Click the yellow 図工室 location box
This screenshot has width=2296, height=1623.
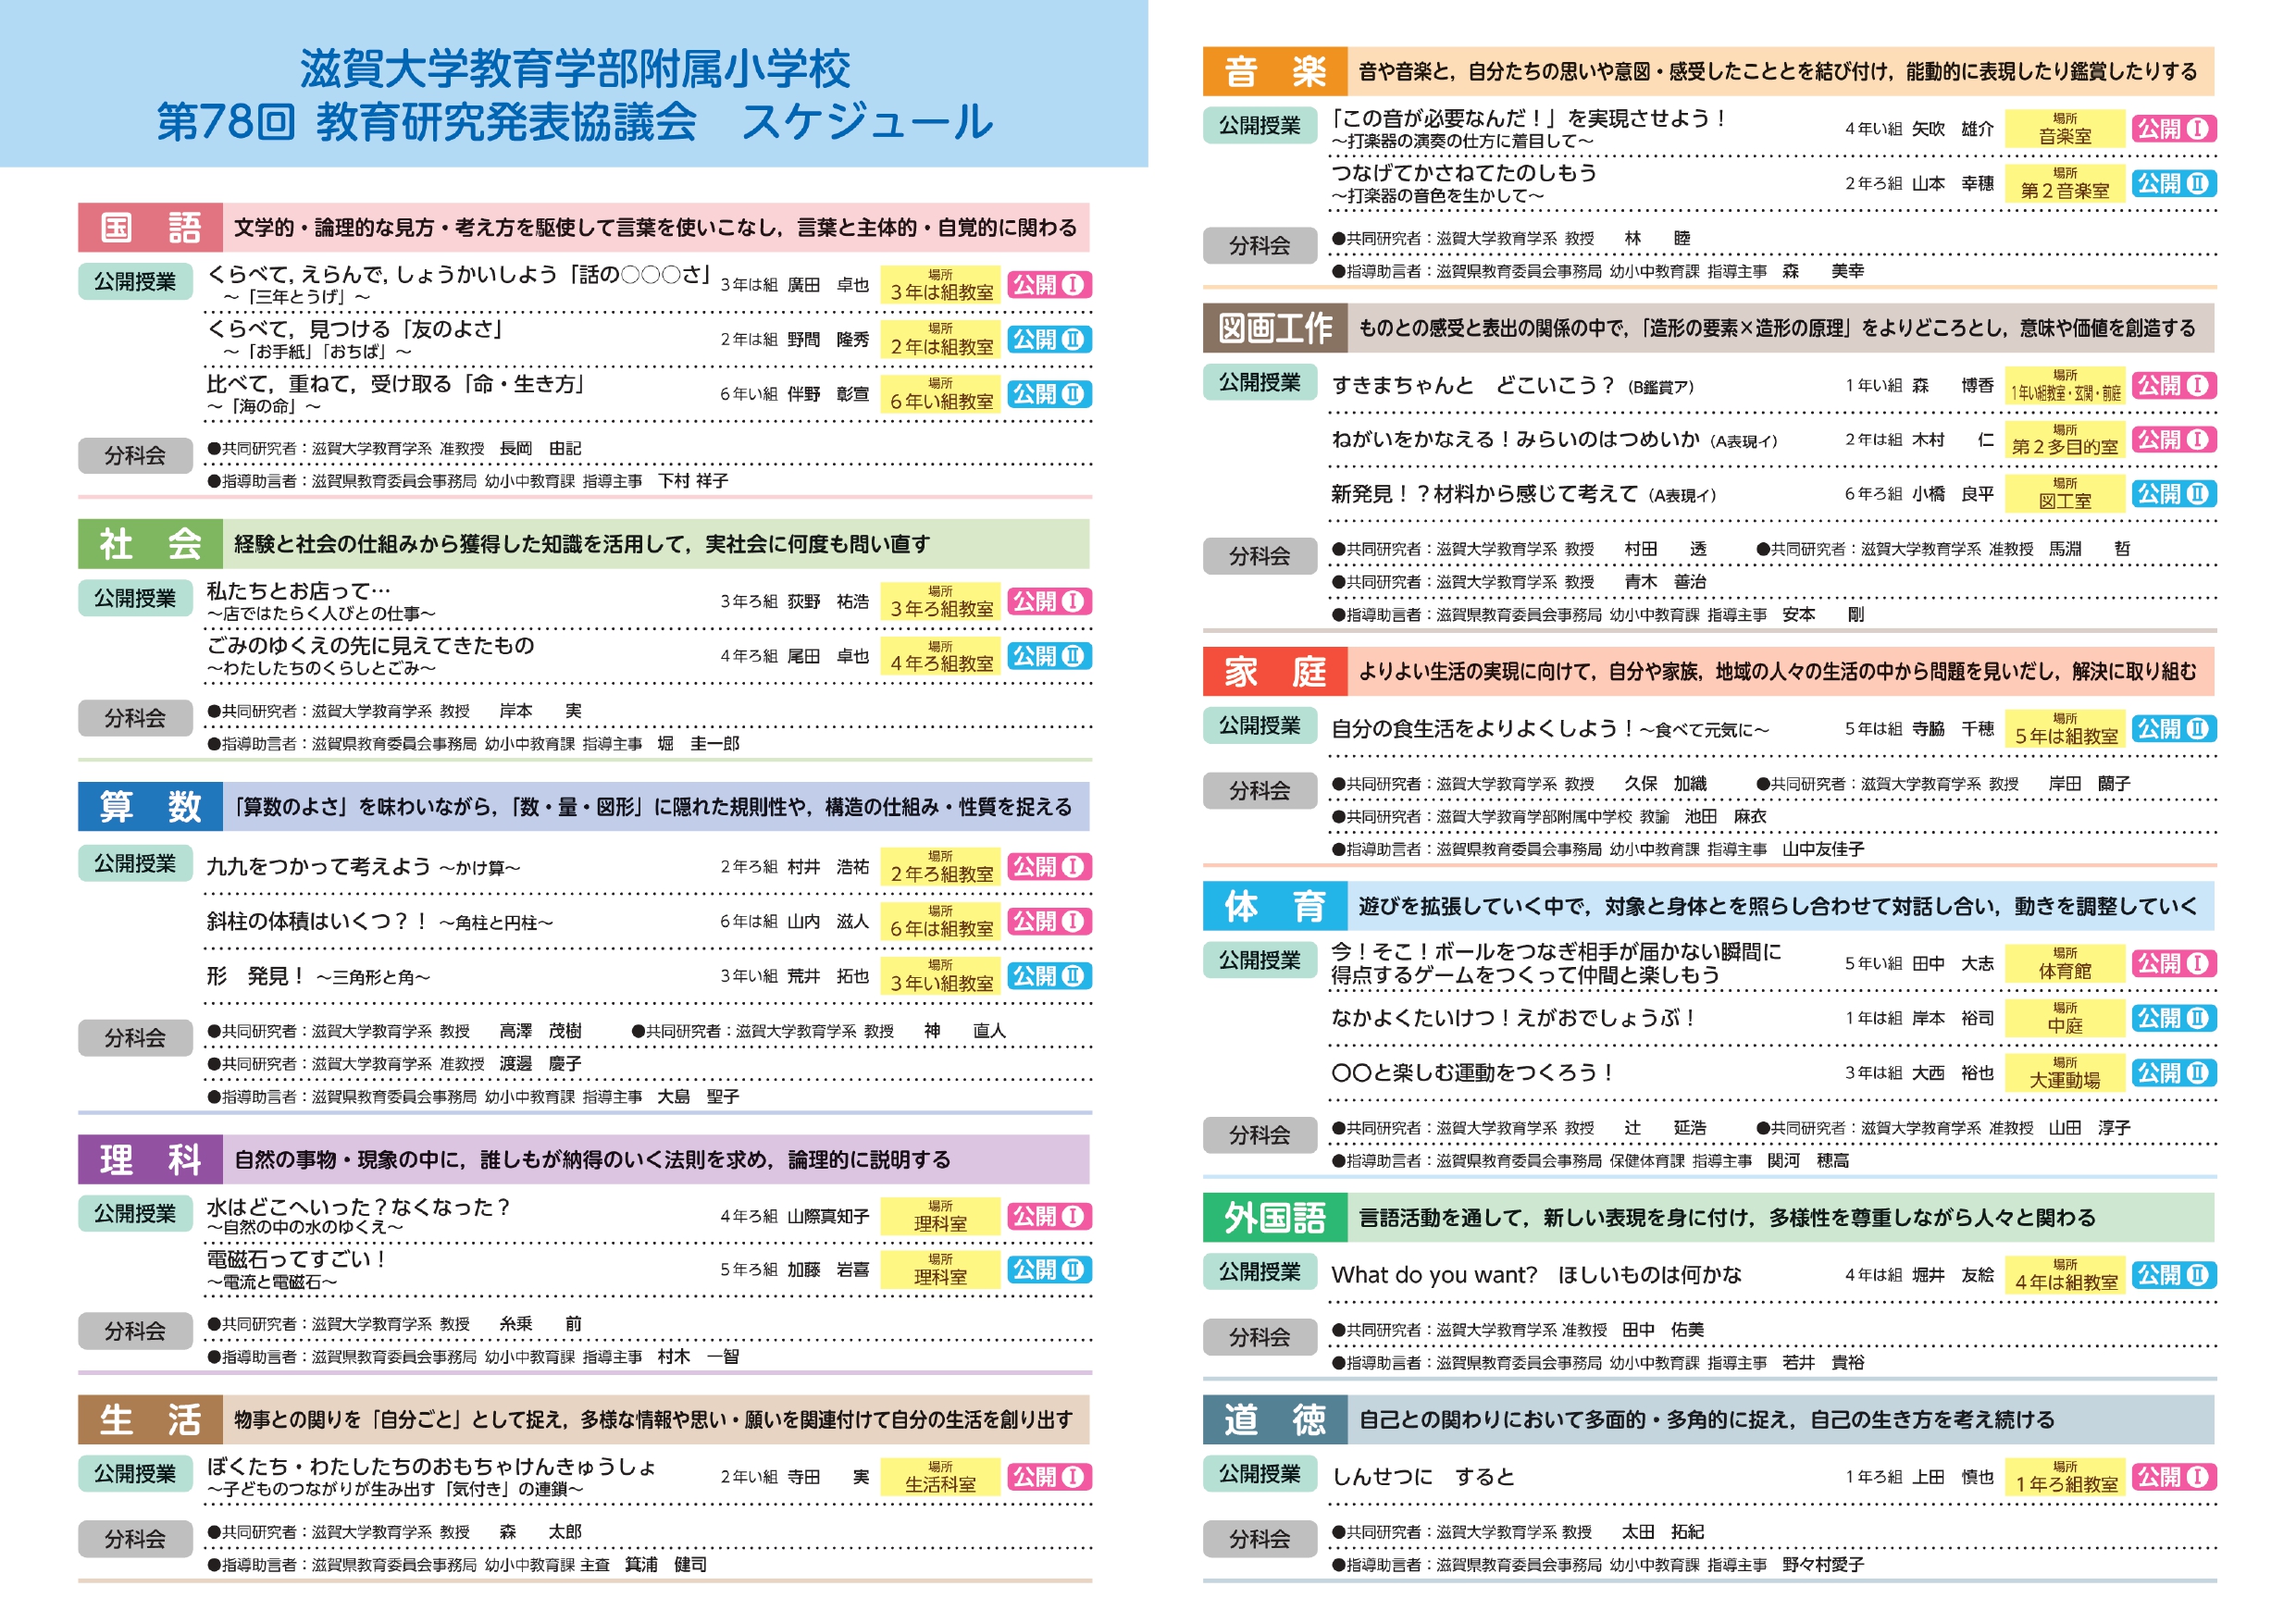point(2065,494)
